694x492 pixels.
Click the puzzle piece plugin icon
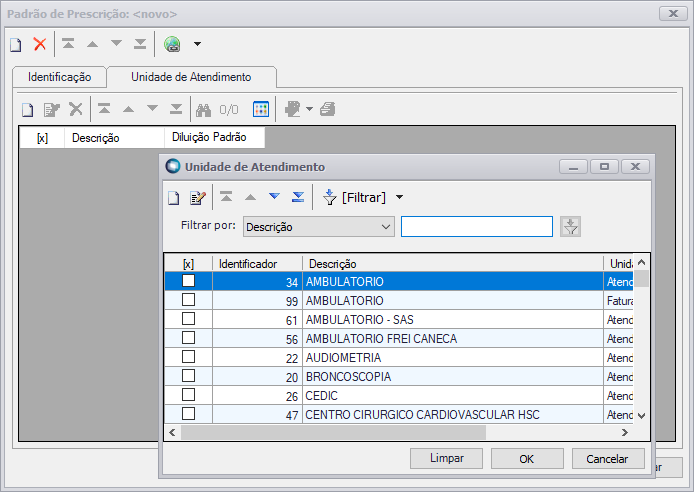(x=293, y=109)
